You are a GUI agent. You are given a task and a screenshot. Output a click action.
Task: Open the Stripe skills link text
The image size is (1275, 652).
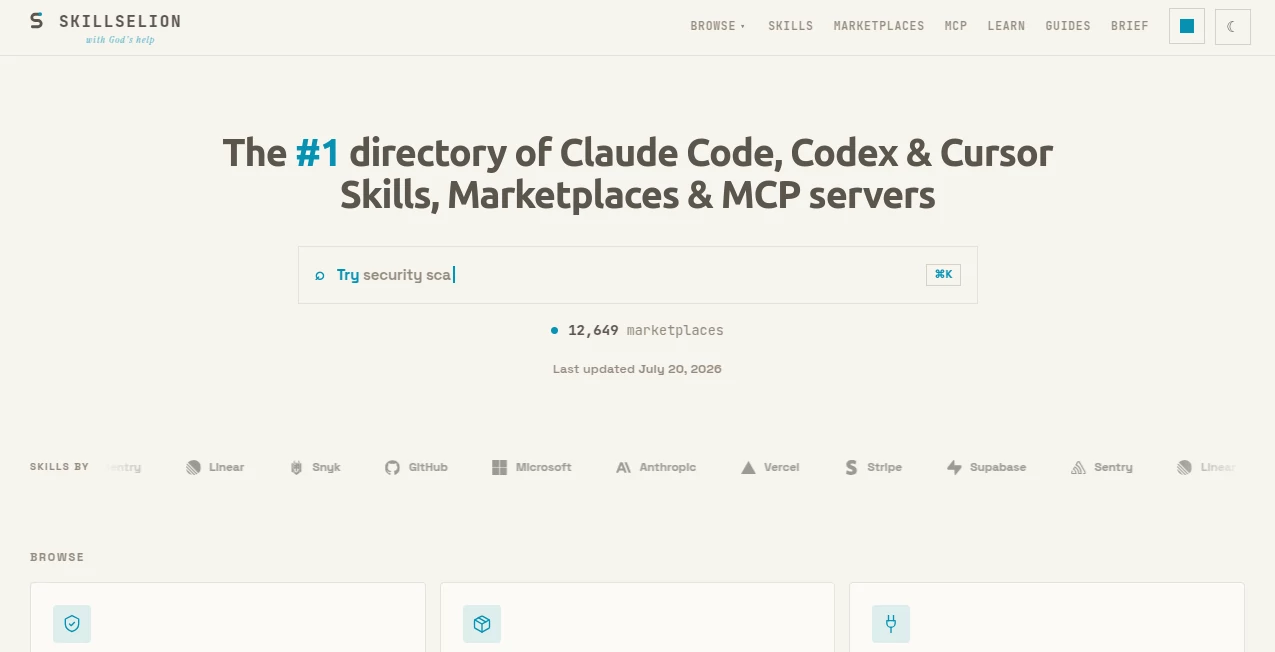coord(884,467)
